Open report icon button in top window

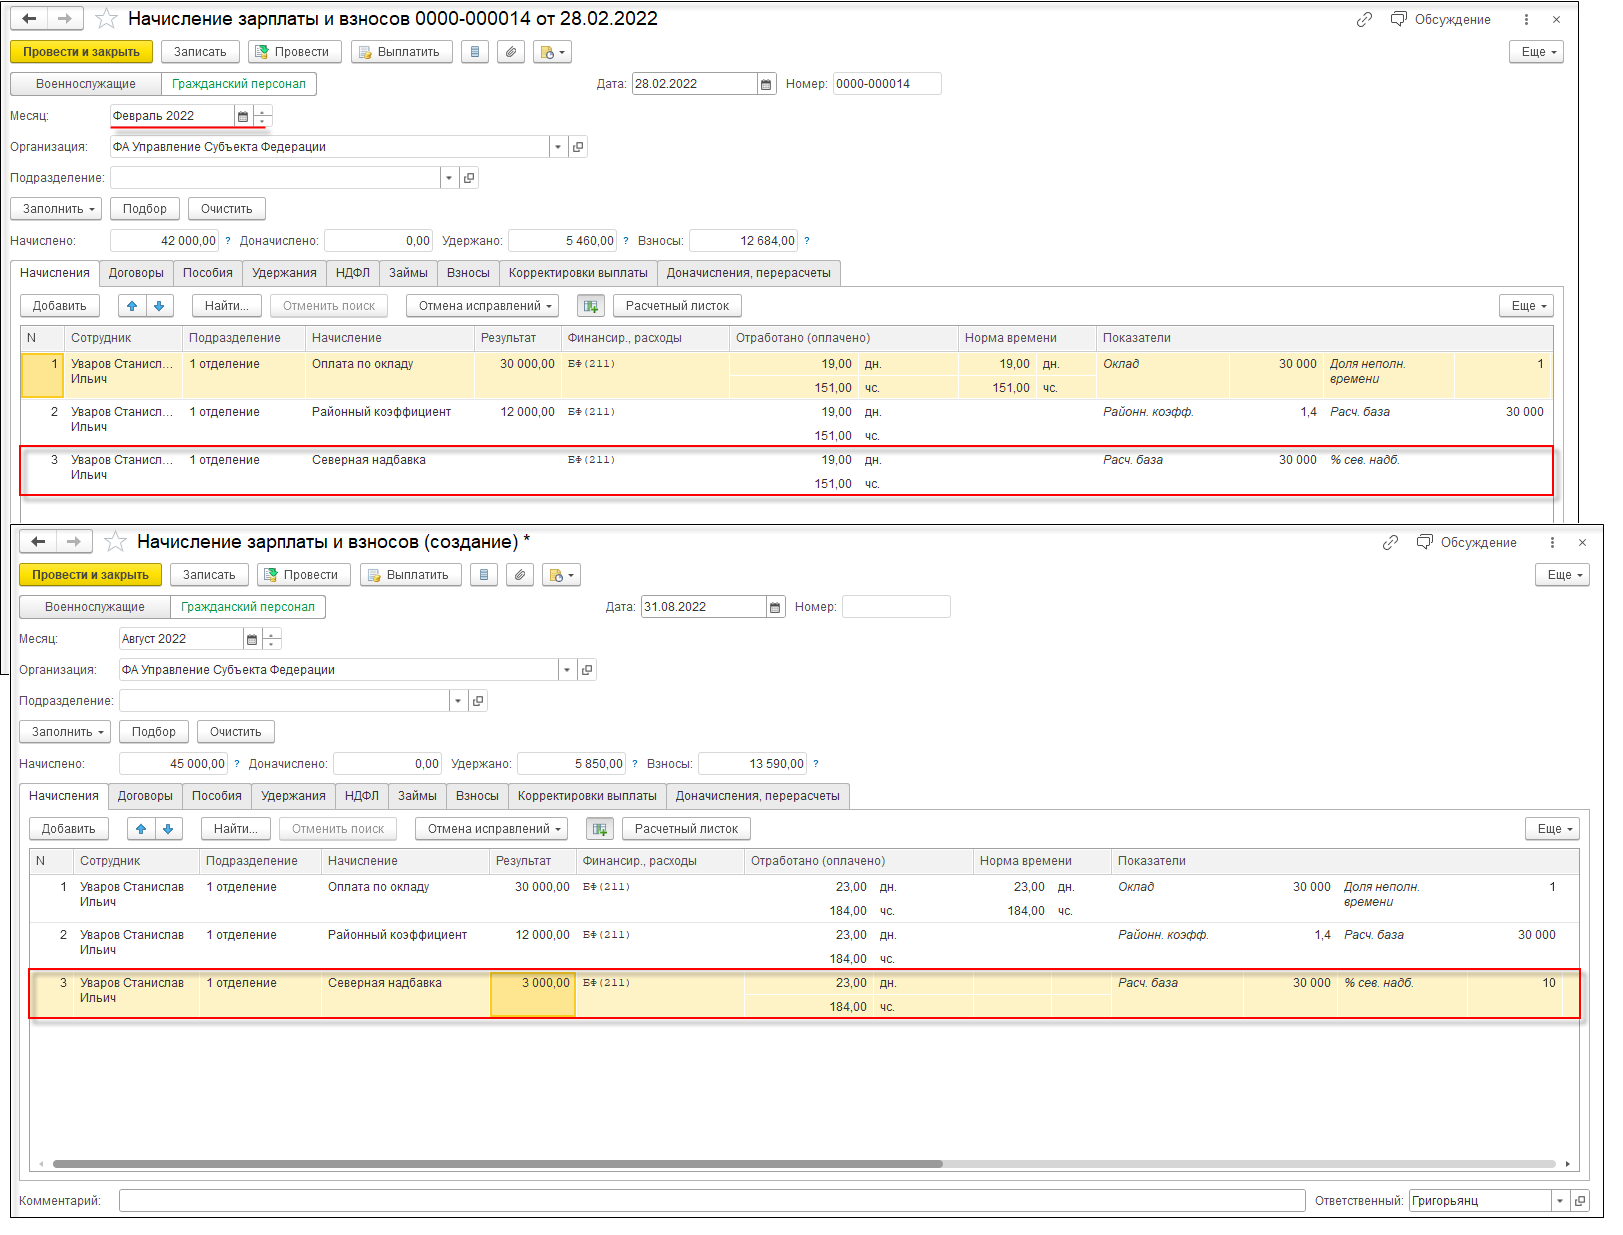[x=475, y=52]
